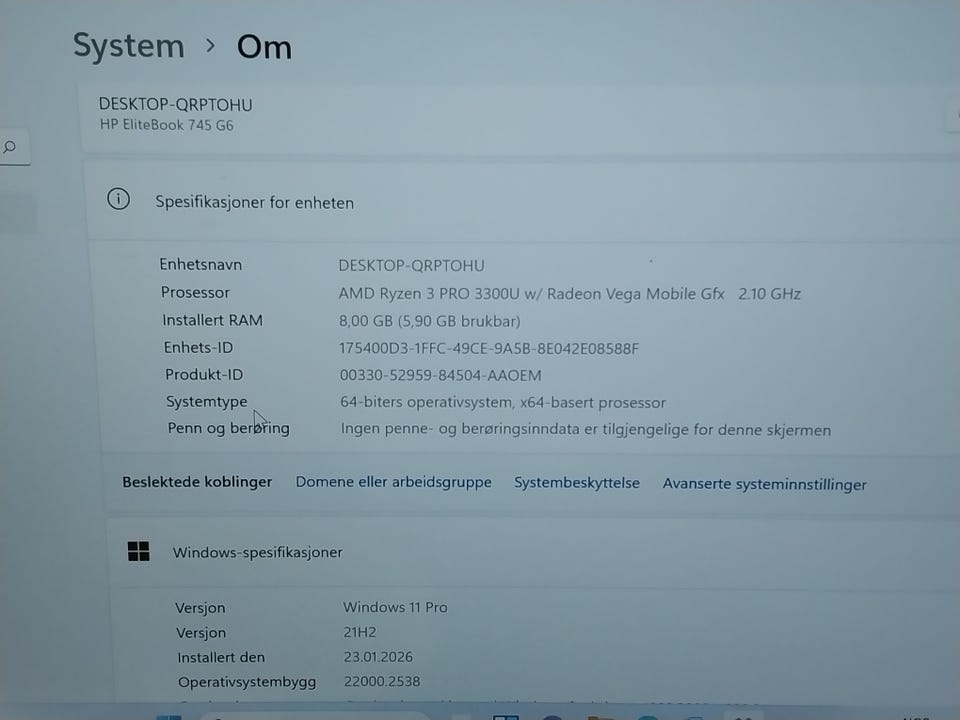
Task: Go back to System in the breadcrumb
Action: (129, 46)
